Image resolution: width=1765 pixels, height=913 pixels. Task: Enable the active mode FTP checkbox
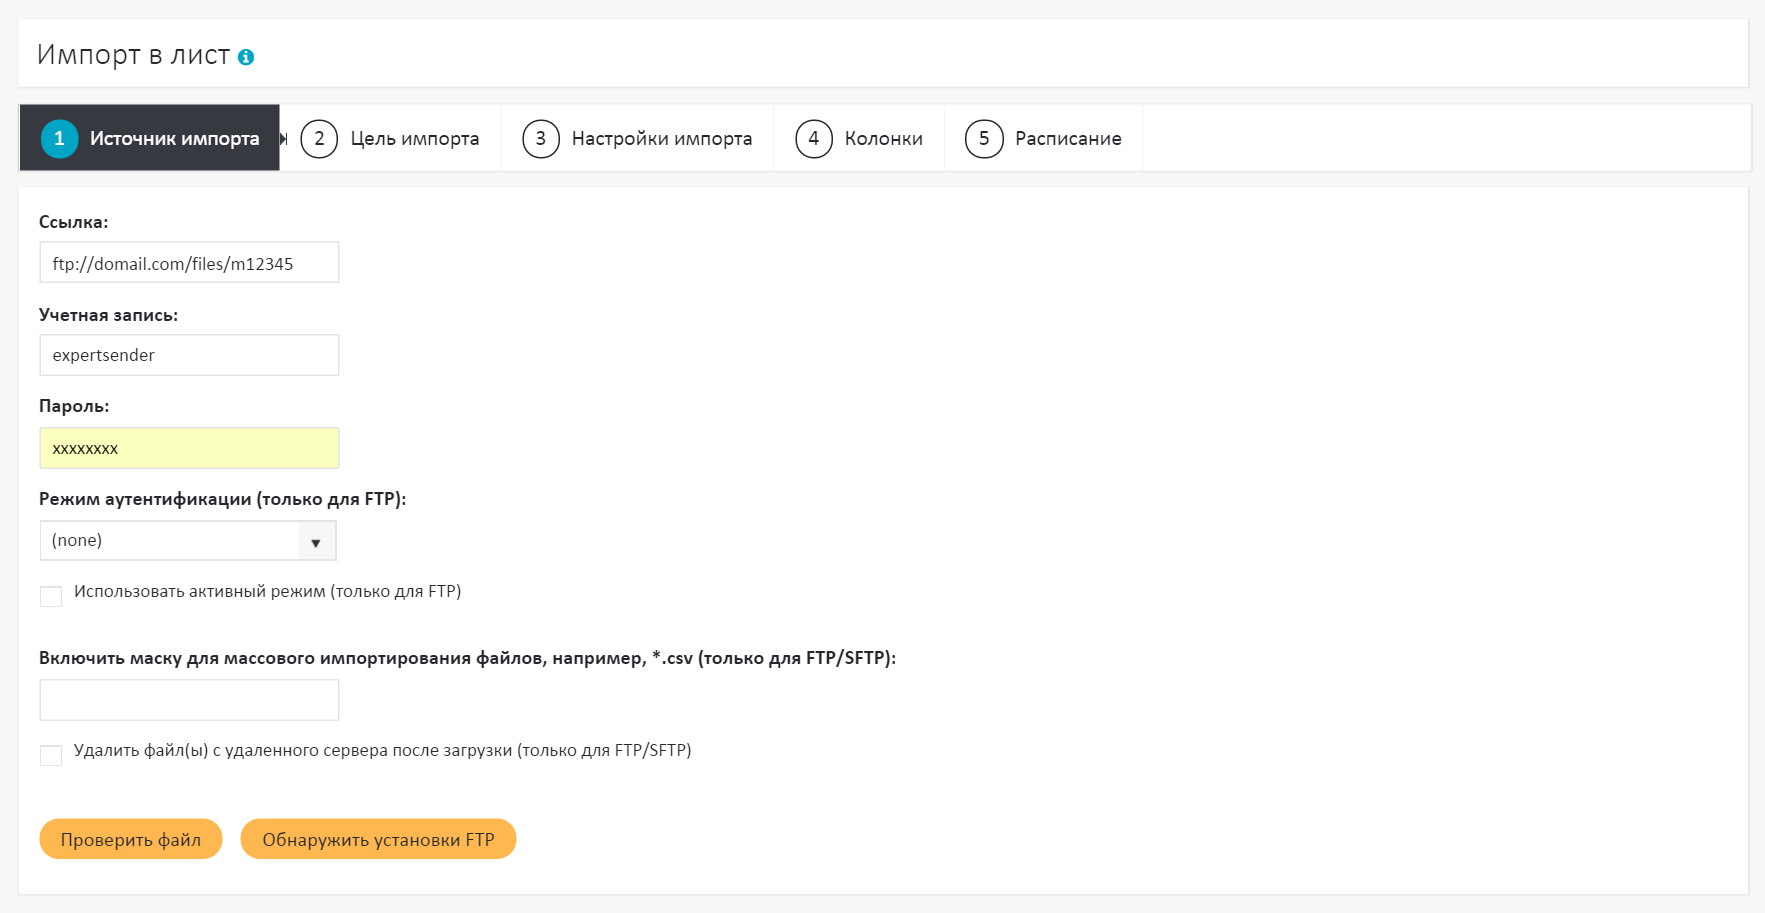point(51,597)
